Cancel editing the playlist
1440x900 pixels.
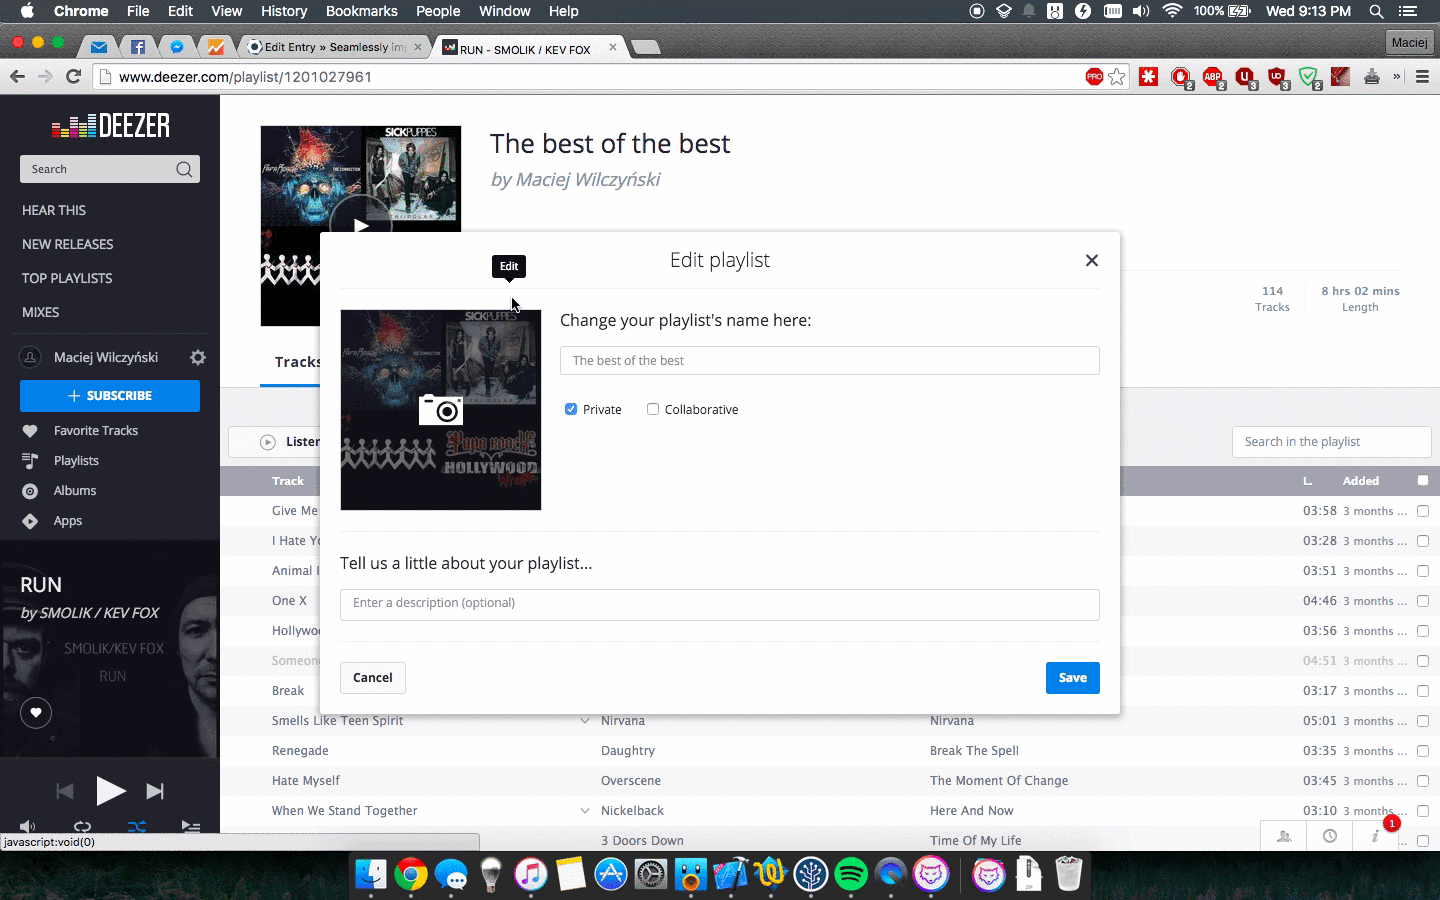coord(373,678)
